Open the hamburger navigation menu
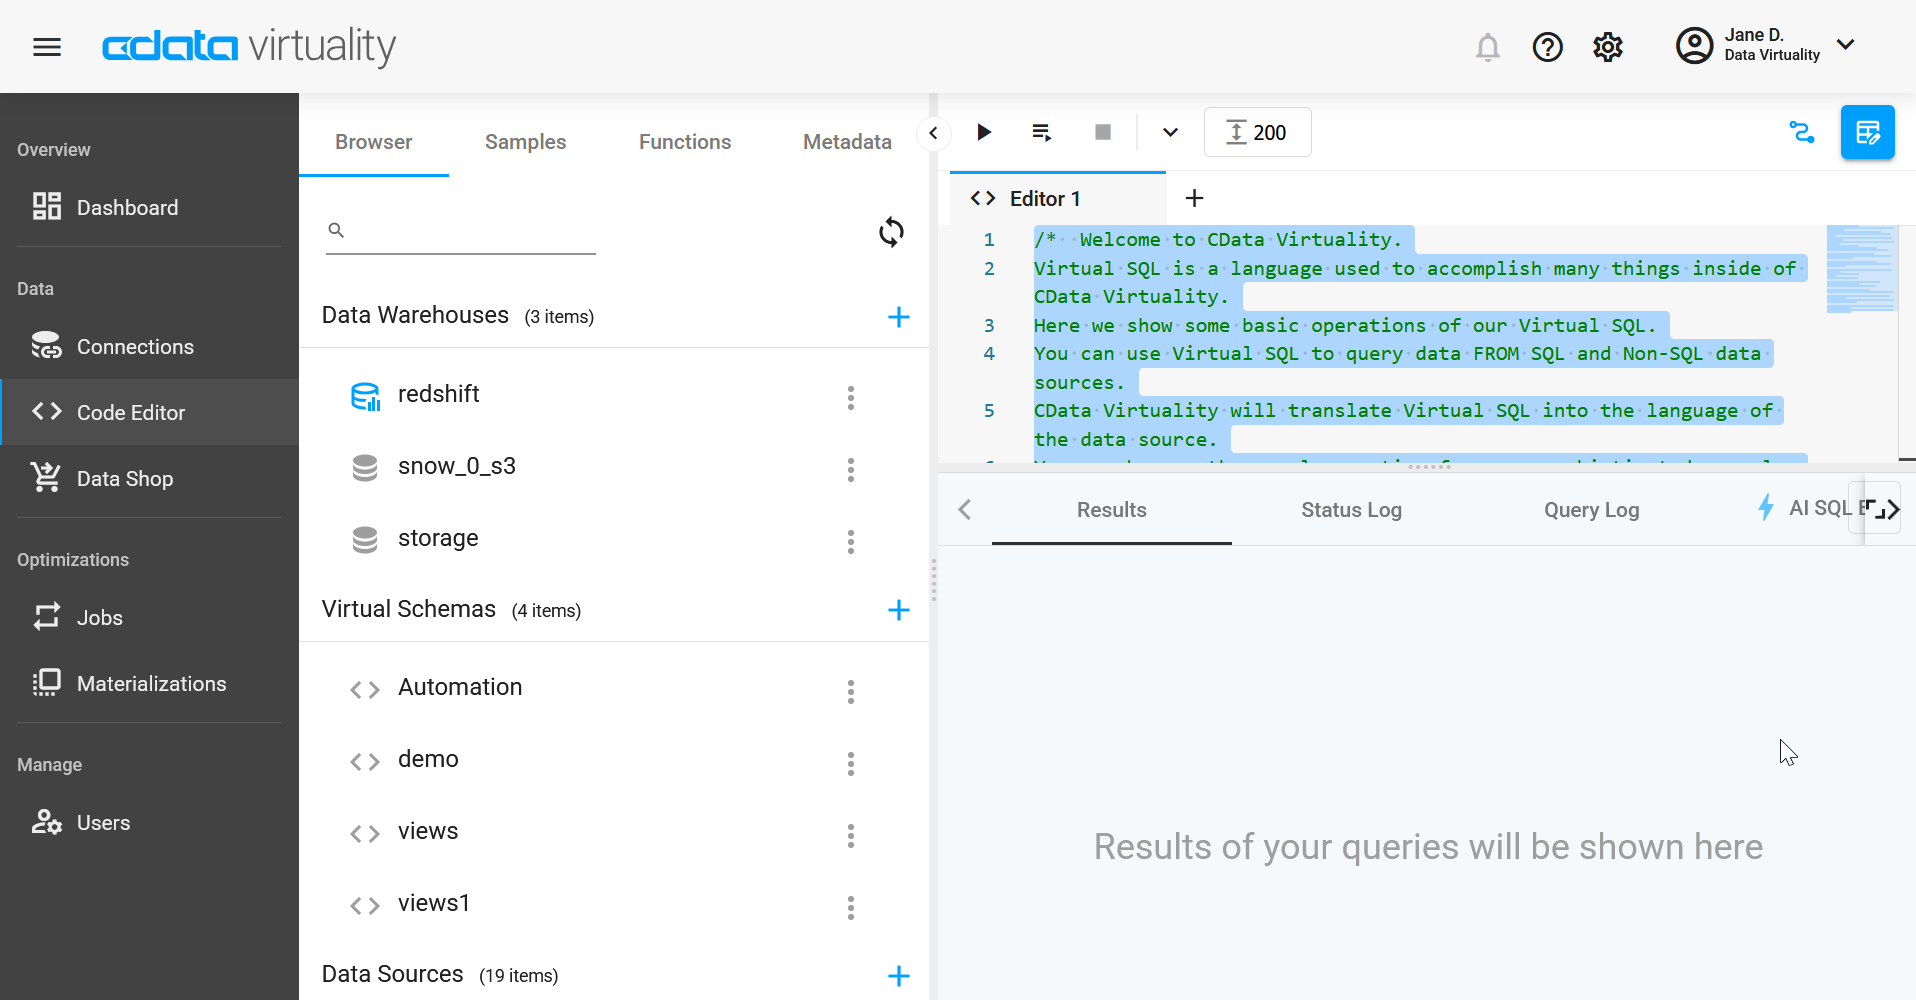 46,47
